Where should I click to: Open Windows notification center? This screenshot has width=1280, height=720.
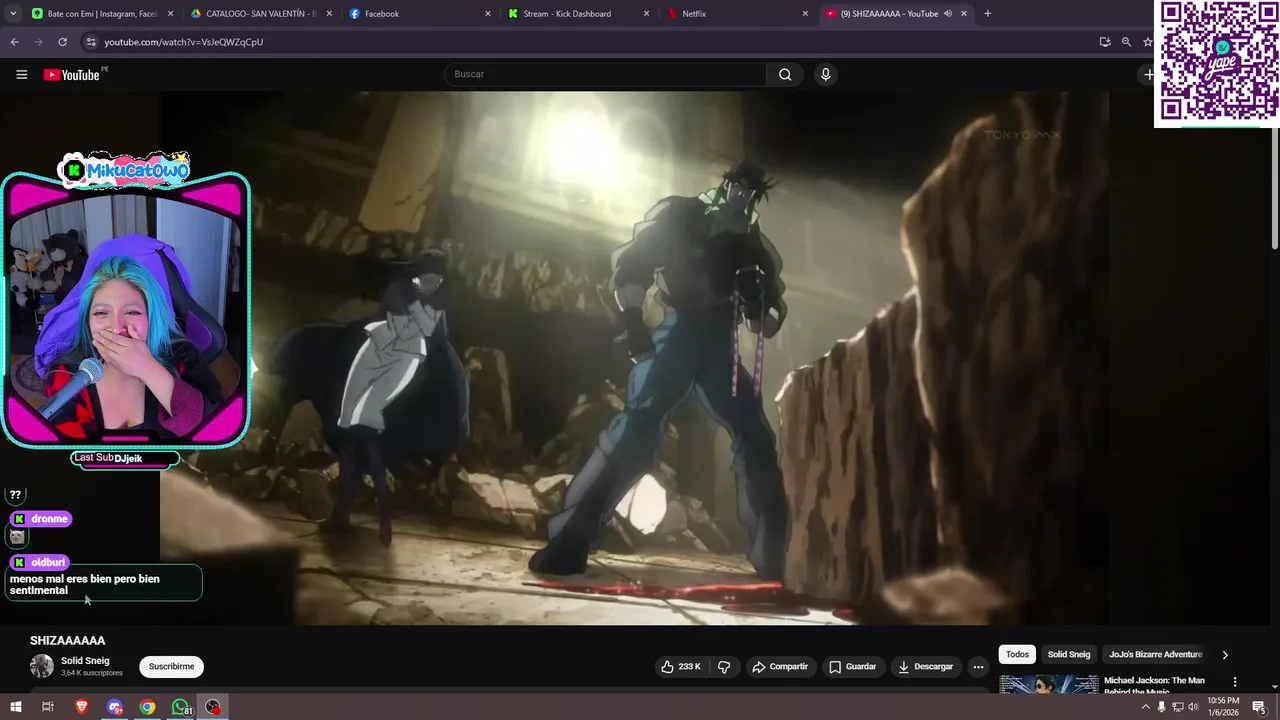(1259, 707)
